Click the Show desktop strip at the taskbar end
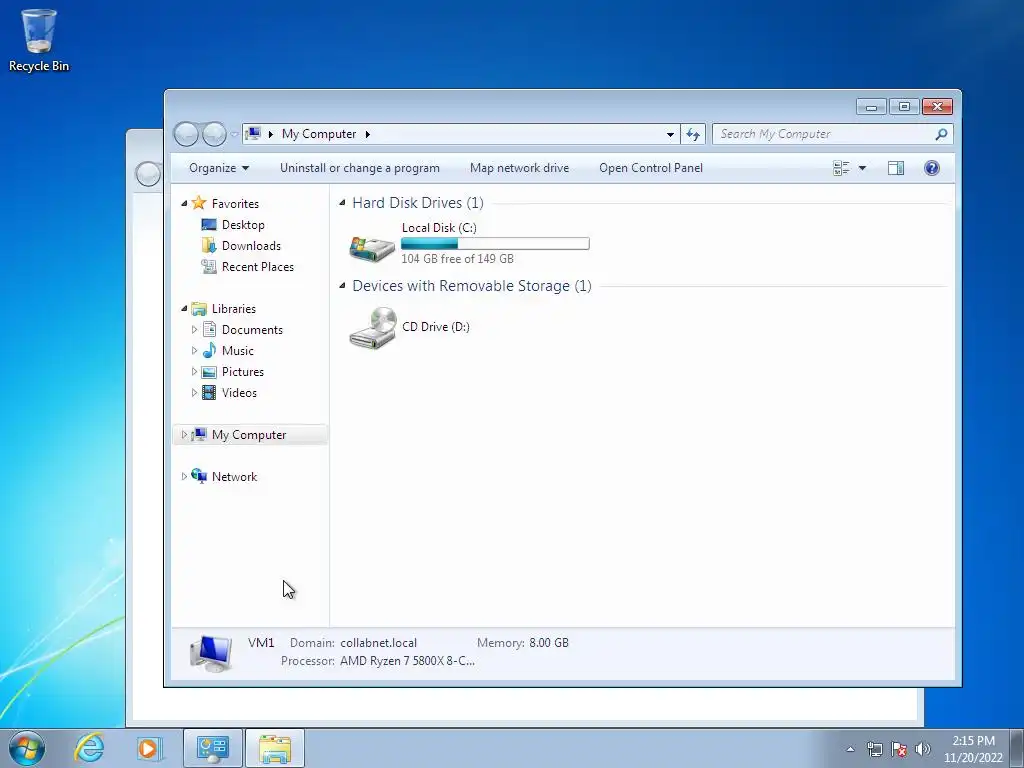 (x=1017, y=748)
